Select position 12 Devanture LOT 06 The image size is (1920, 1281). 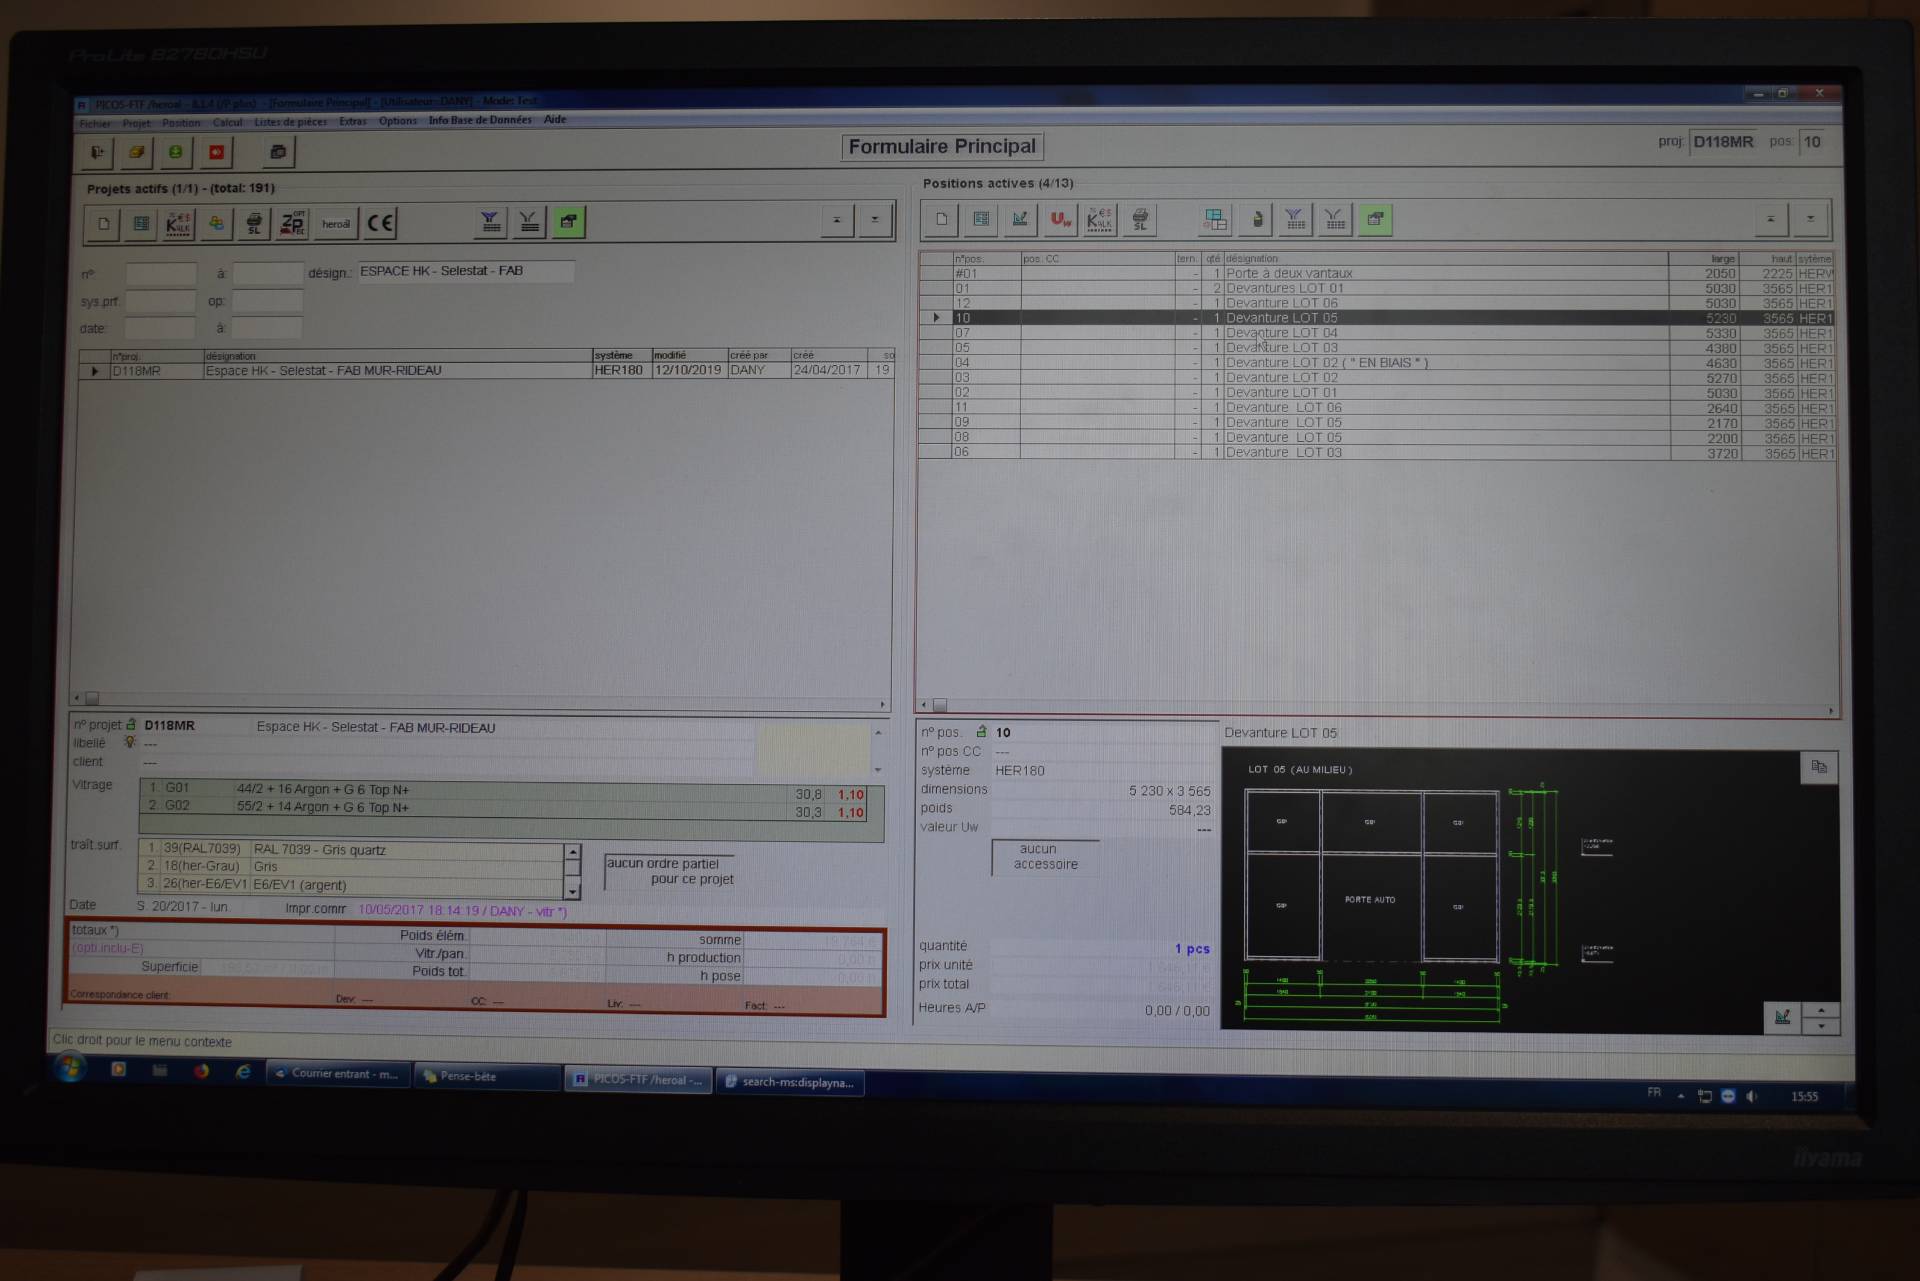click(x=1377, y=303)
